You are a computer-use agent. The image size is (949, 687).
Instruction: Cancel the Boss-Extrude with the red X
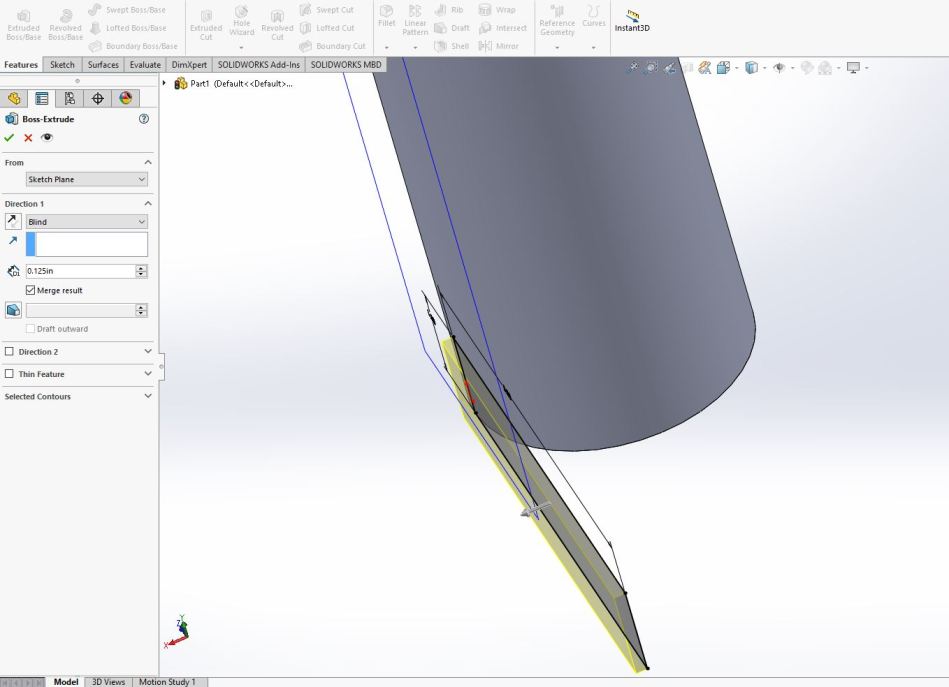pos(28,138)
